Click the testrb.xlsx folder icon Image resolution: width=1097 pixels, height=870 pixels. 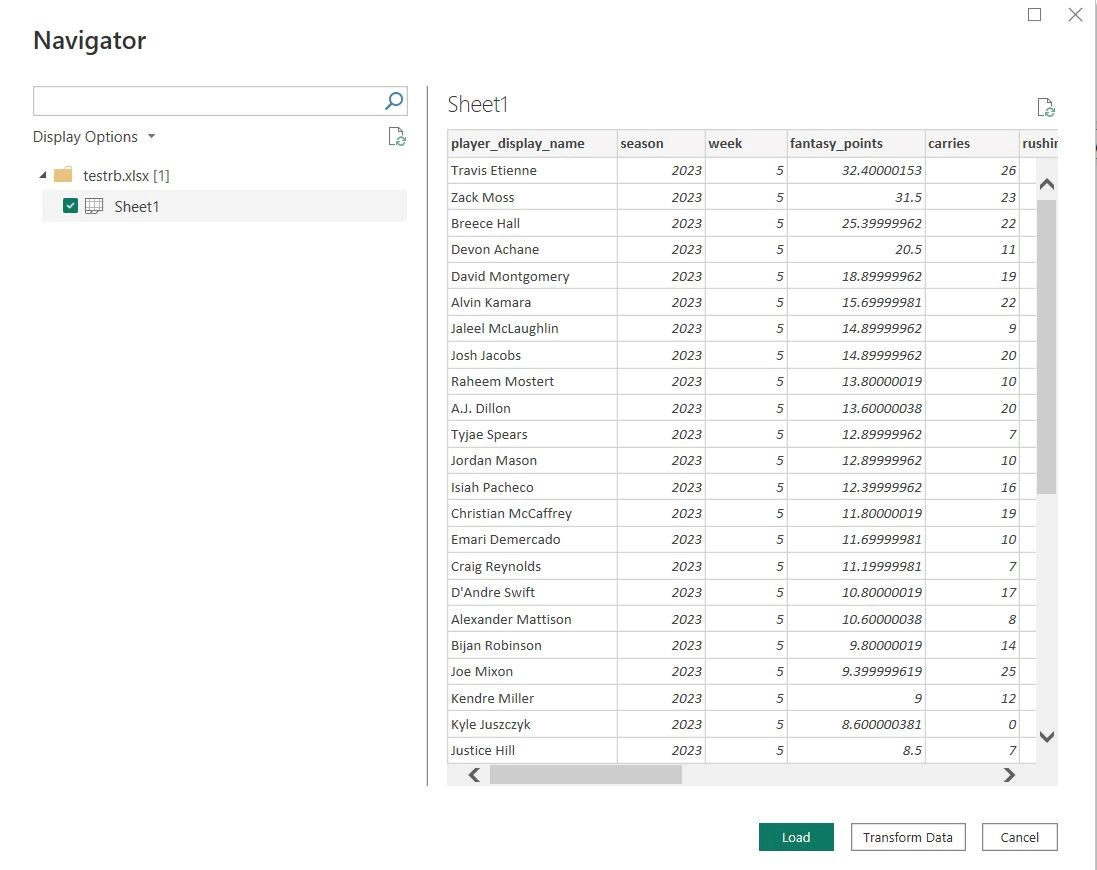click(x=63, y=175)
